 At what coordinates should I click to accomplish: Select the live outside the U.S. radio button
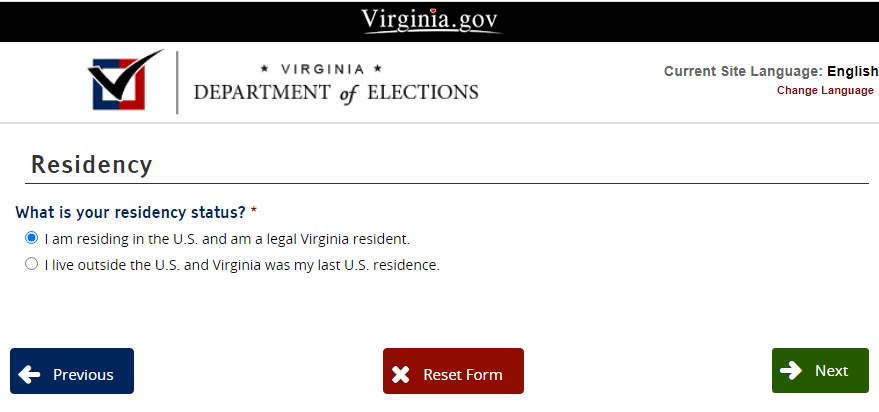click(x=32, y=264)
